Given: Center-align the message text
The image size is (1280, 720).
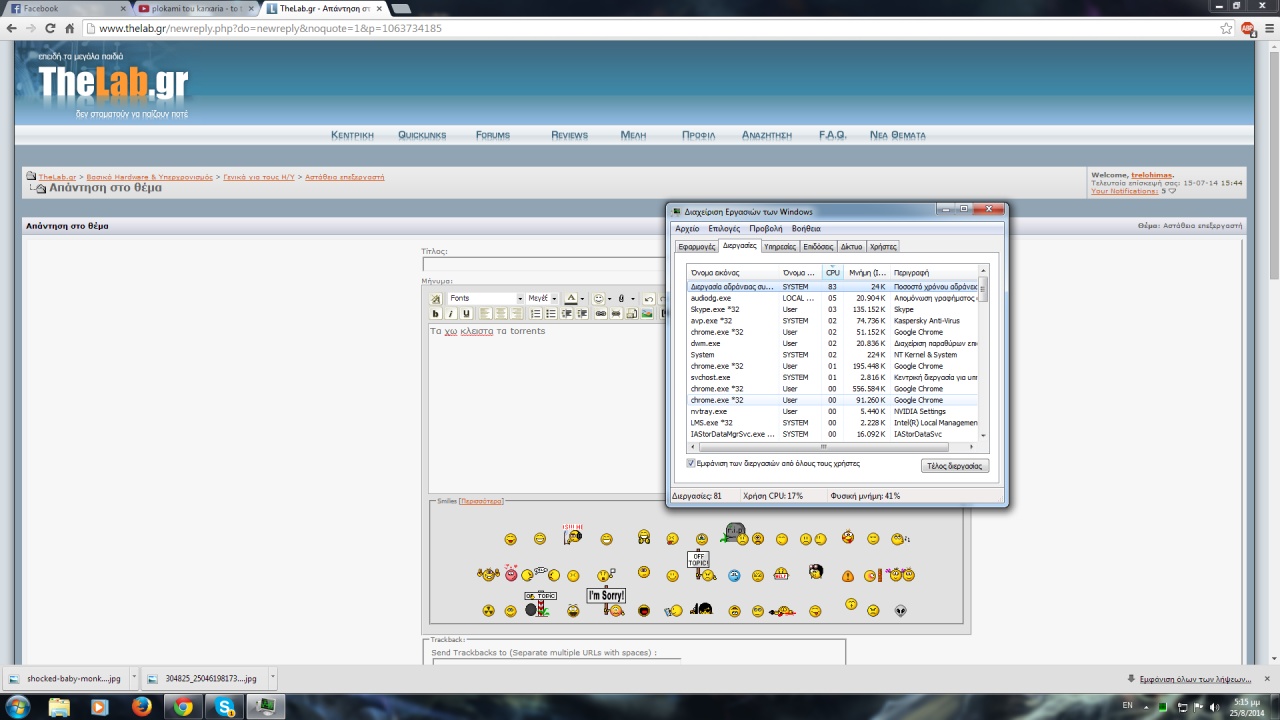Looking at the screenshot, I should pos(501,313).
